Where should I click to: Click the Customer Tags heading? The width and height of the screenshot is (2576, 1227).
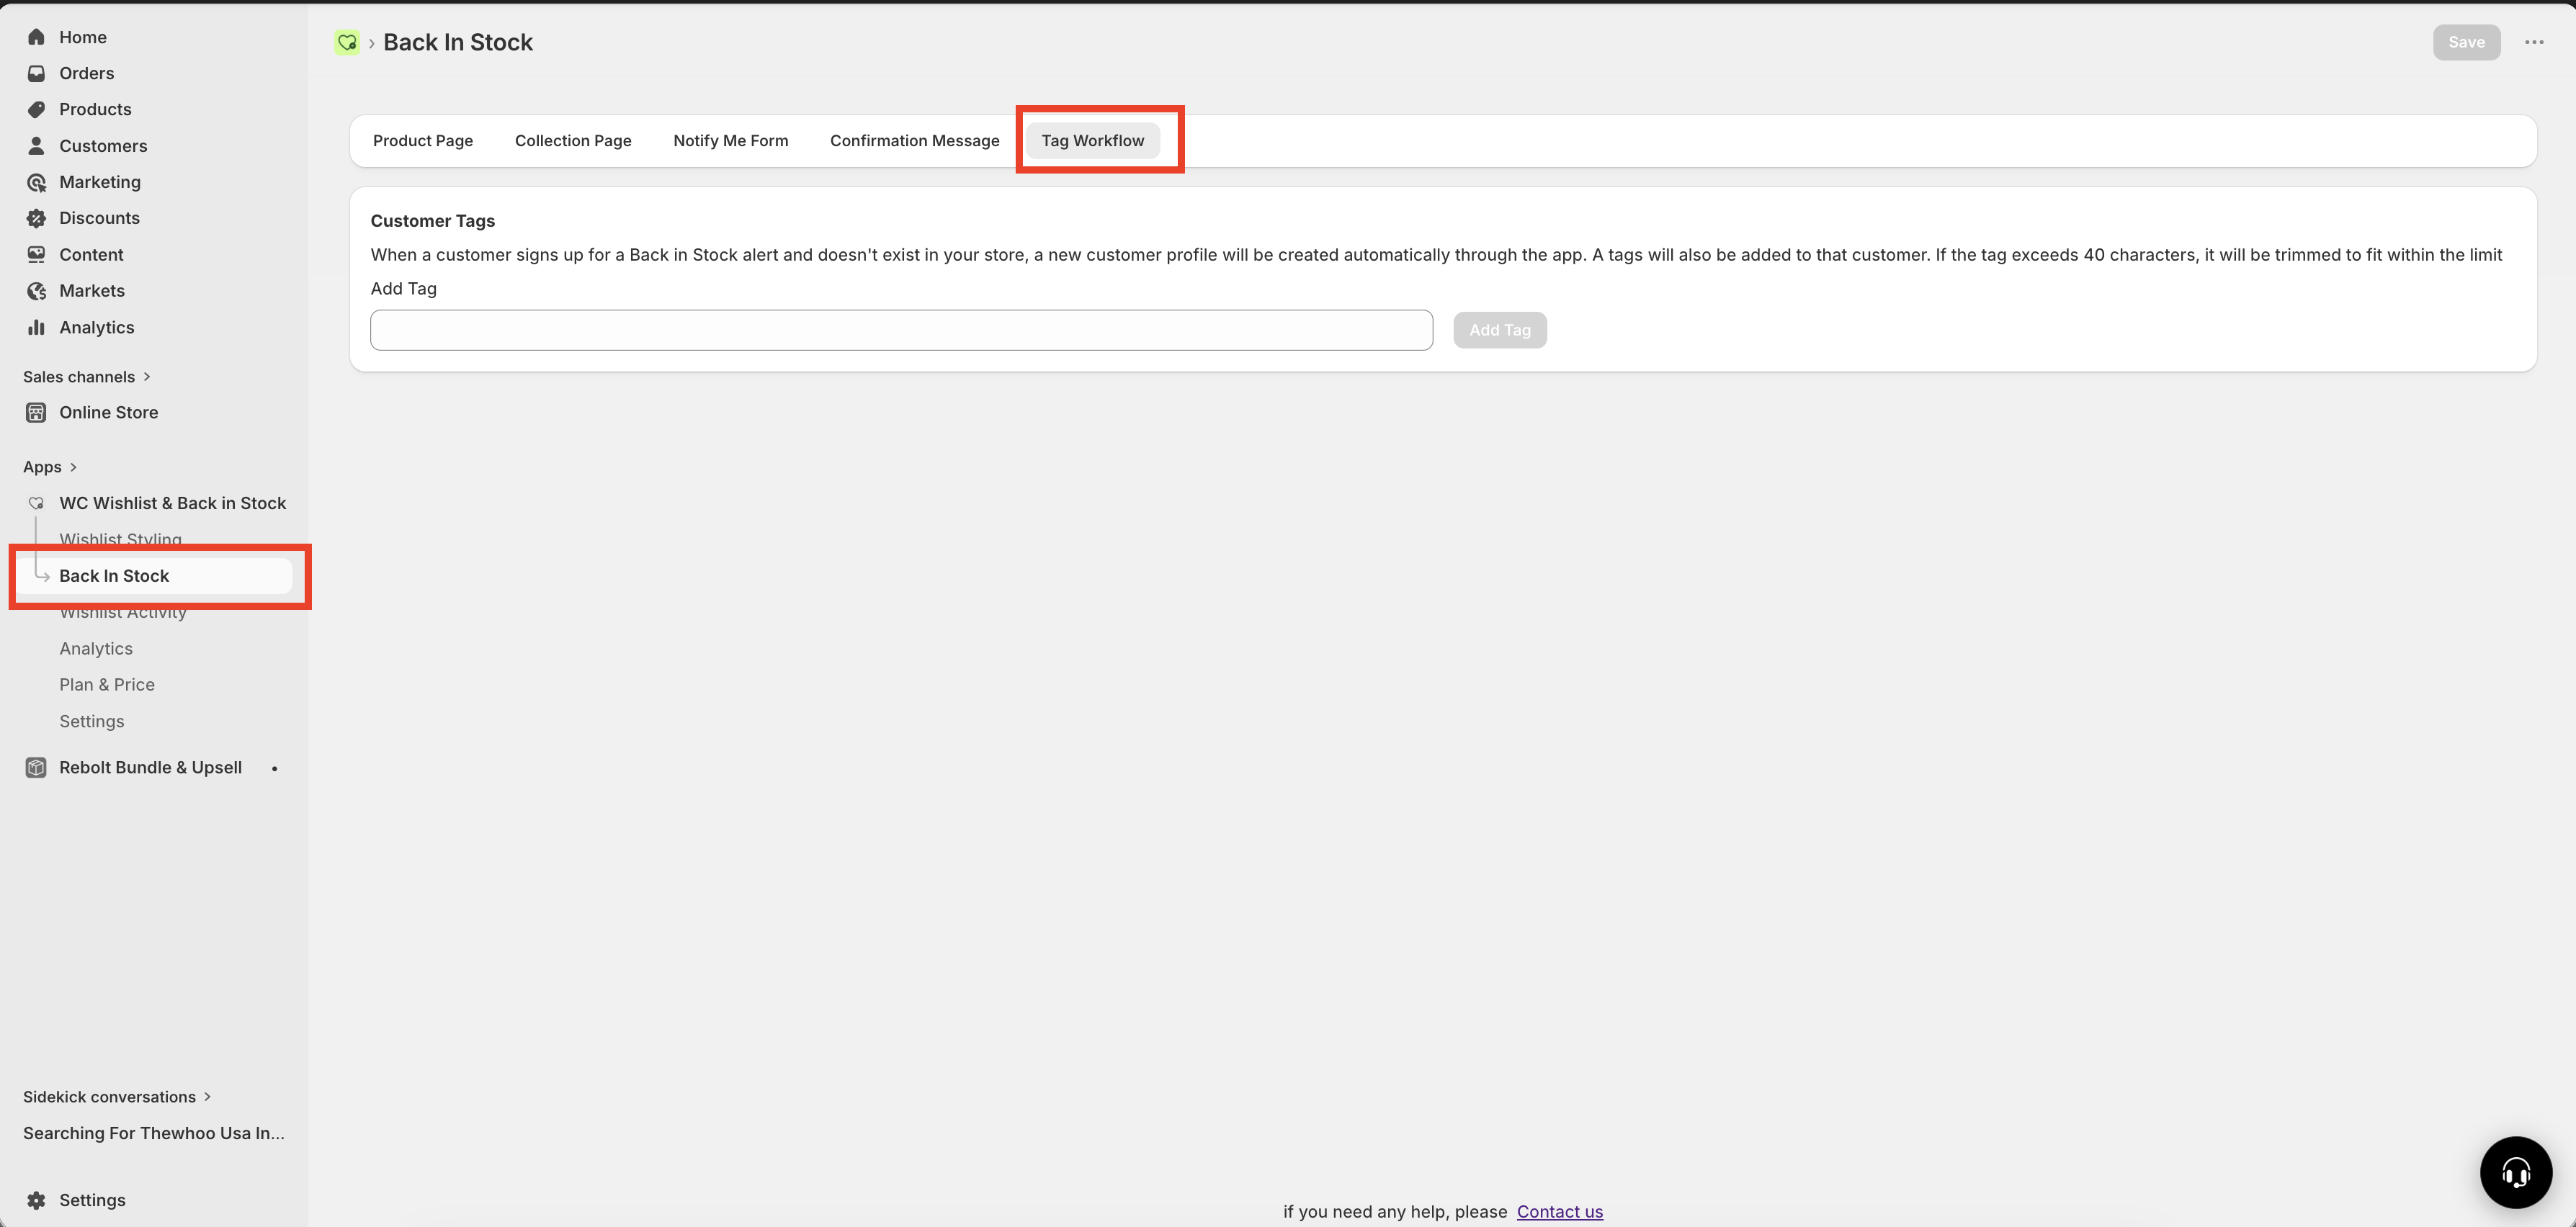click(432, 221)
